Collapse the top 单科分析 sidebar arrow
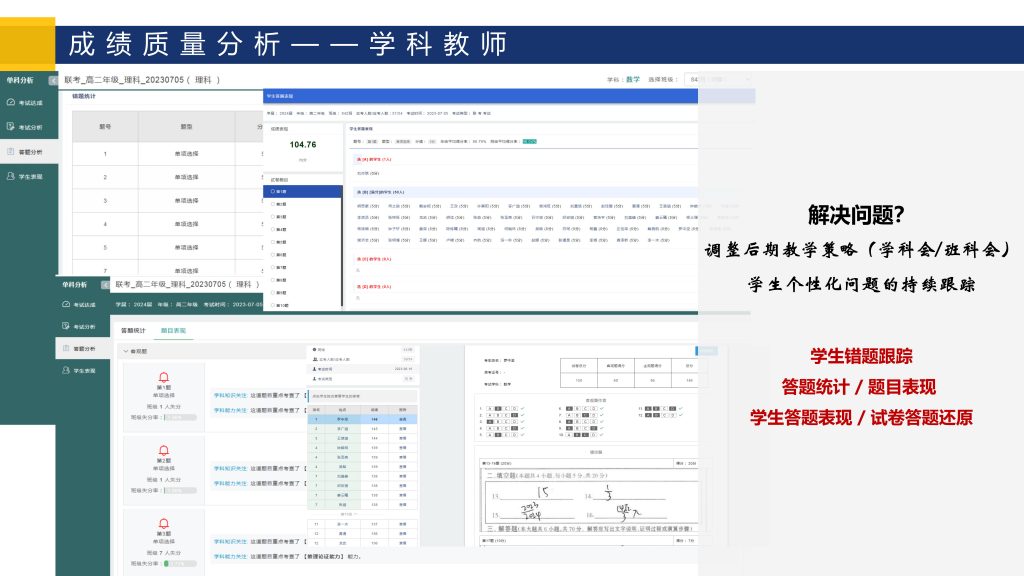Screen dimensions: 1024x576 pos(51,80)
